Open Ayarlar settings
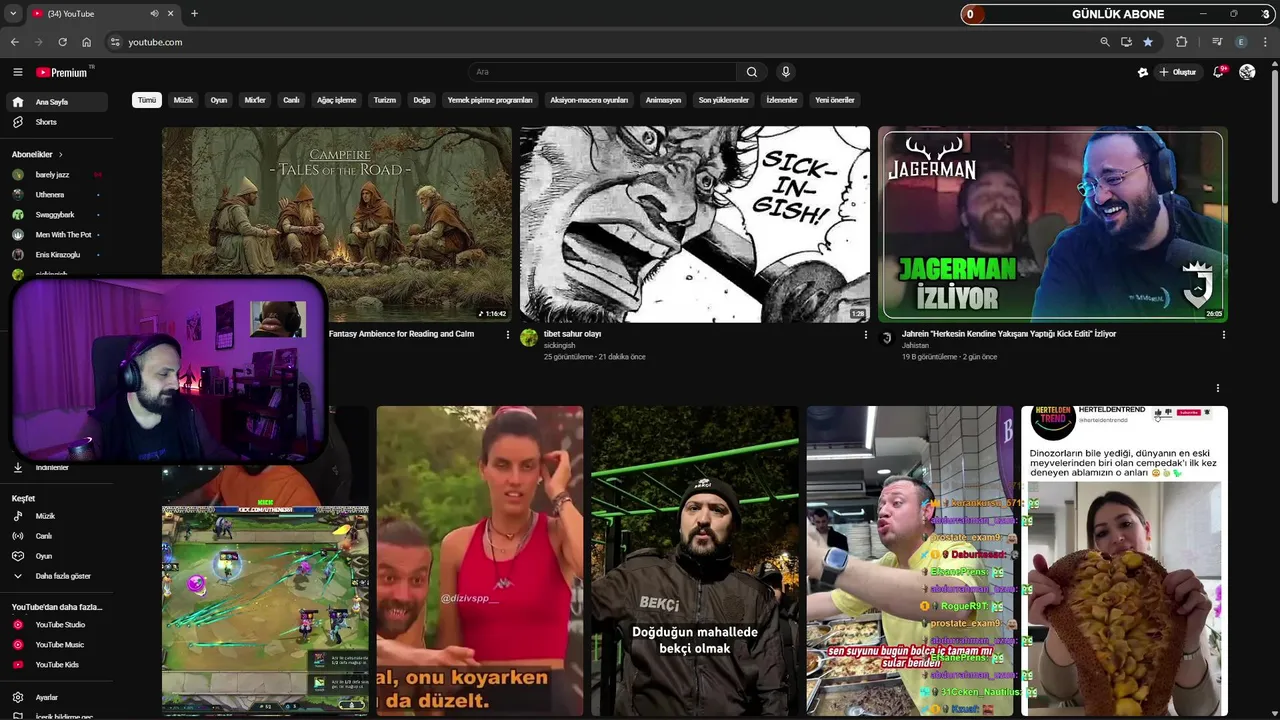This screenshot has height=720, width=1280. pyautogui.click(x=59, y=698)
